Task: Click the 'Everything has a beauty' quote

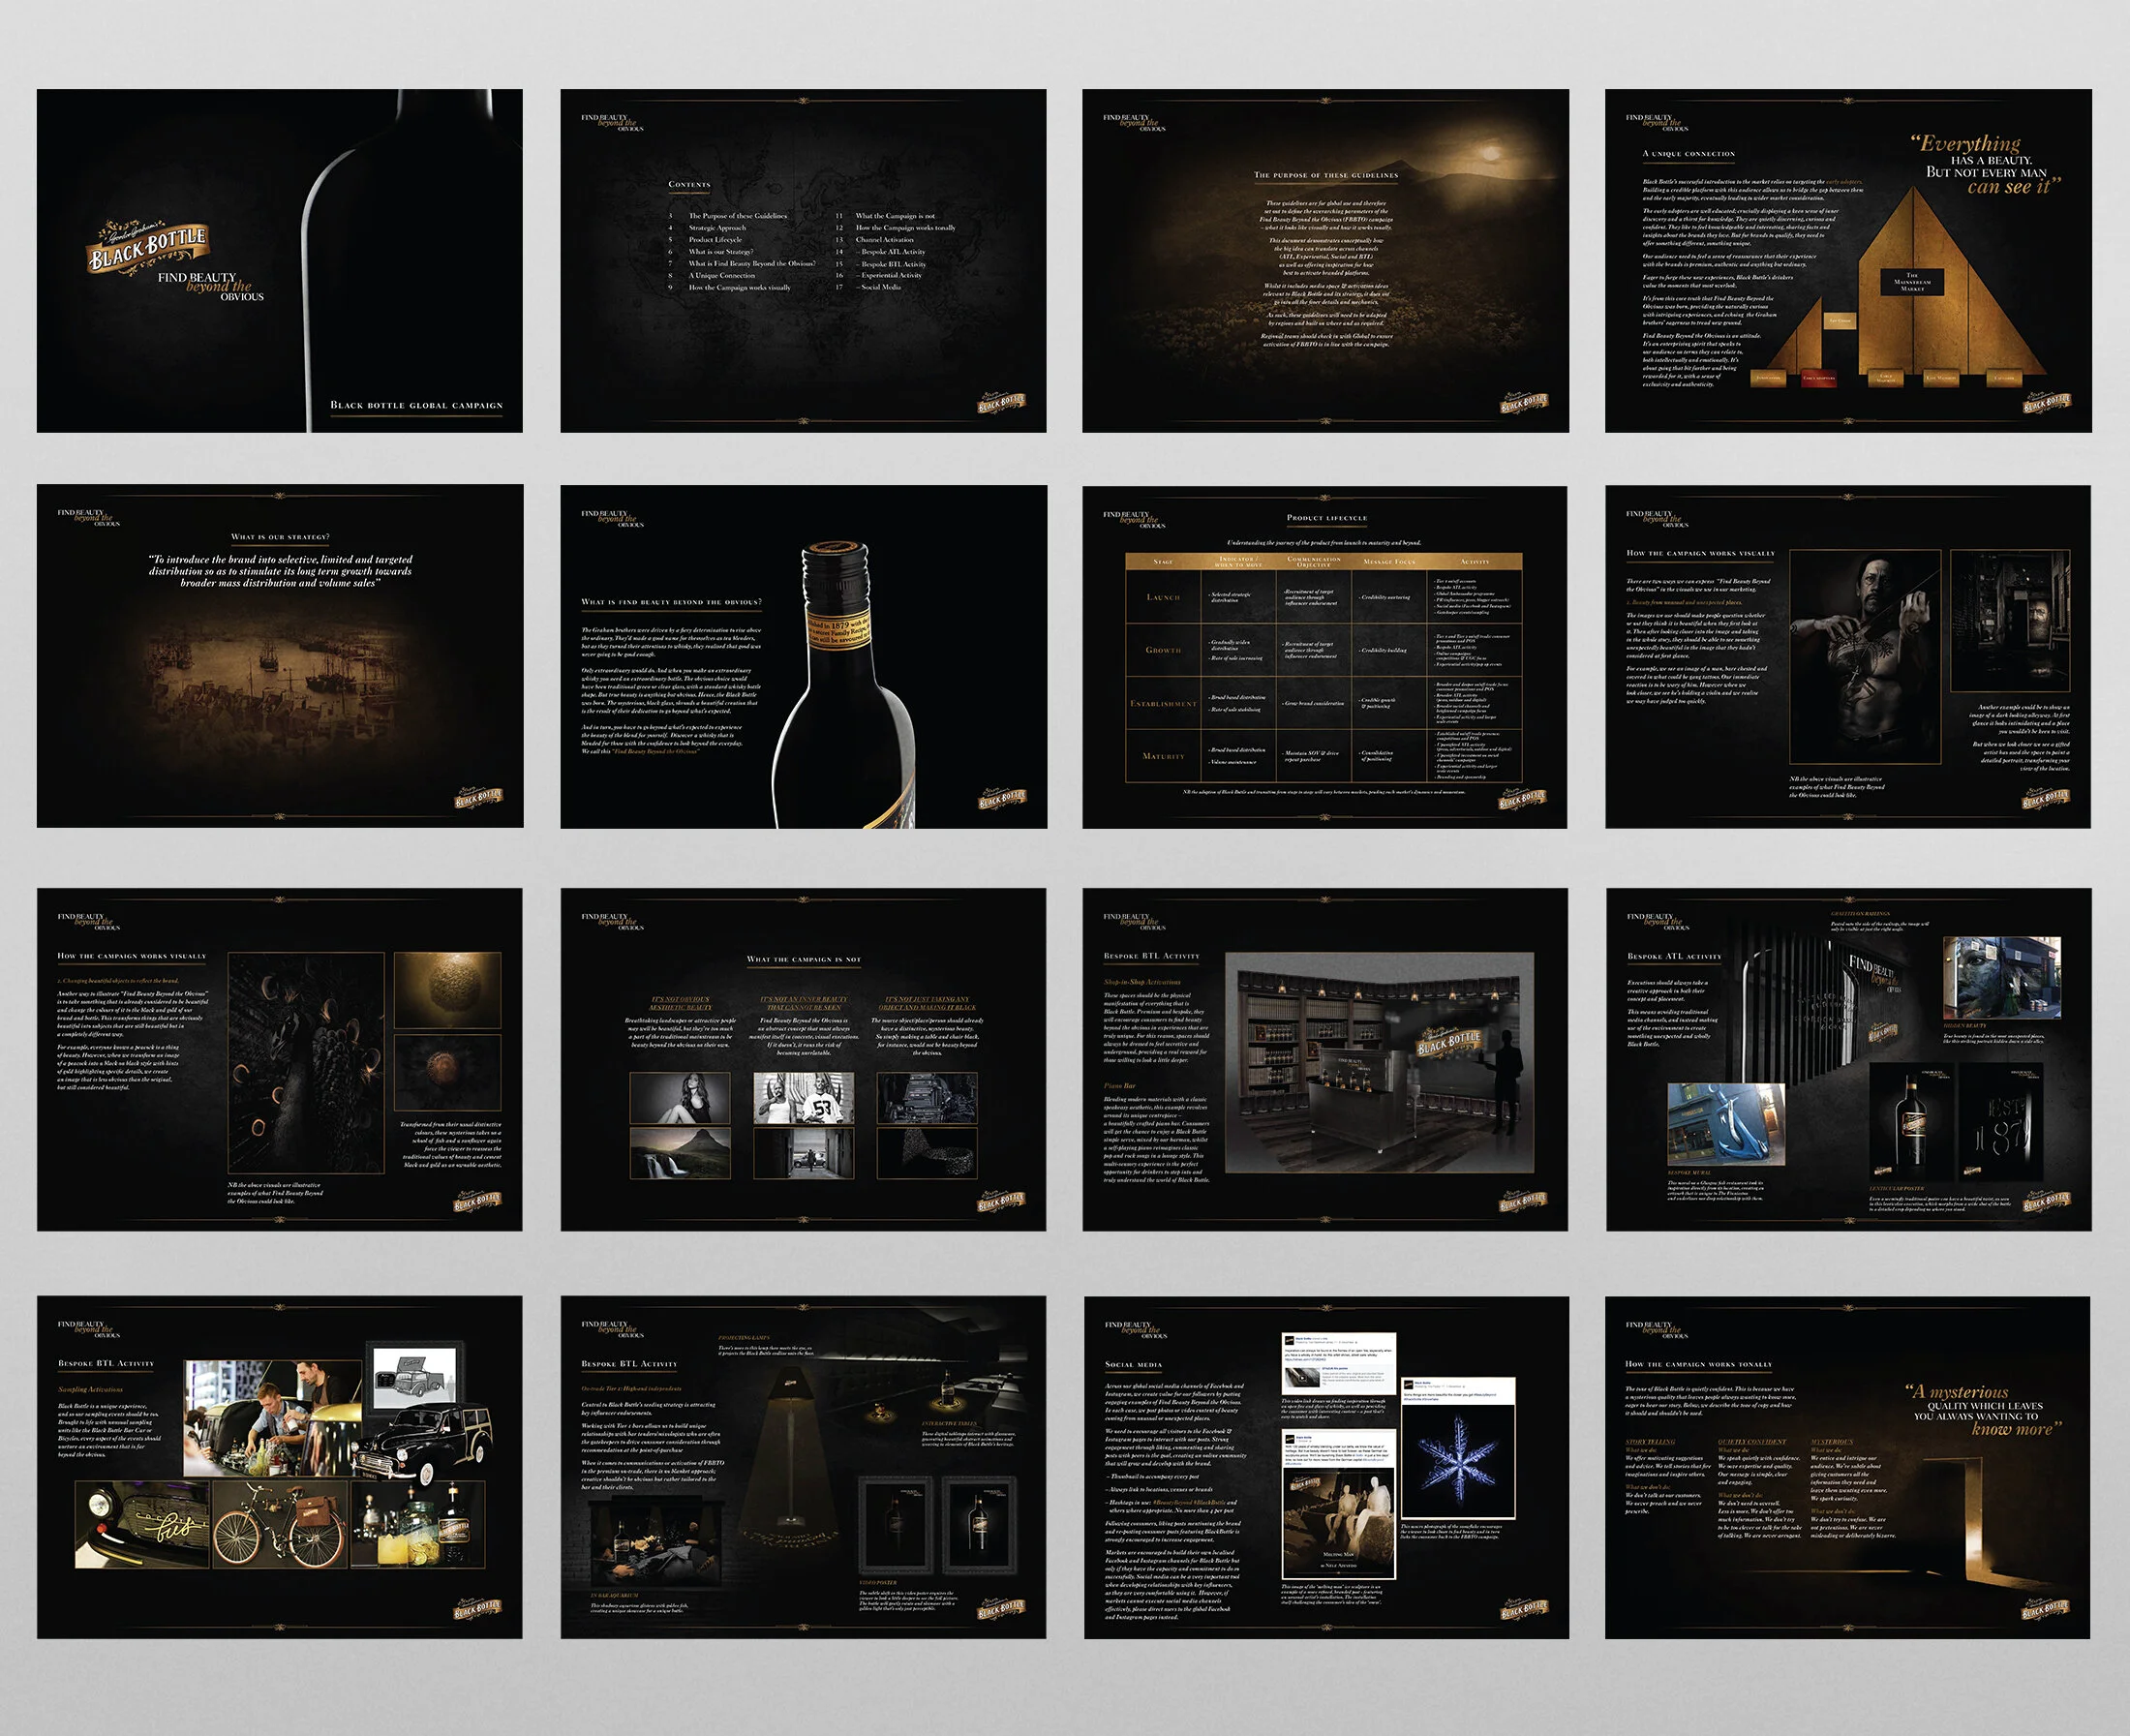Action: click(x=1985, y=165)
